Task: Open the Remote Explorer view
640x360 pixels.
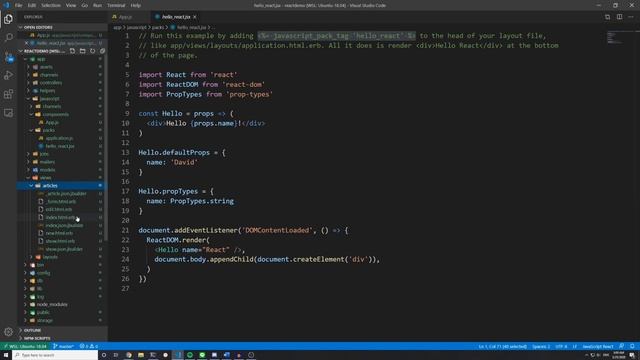Action: (8, 113)
